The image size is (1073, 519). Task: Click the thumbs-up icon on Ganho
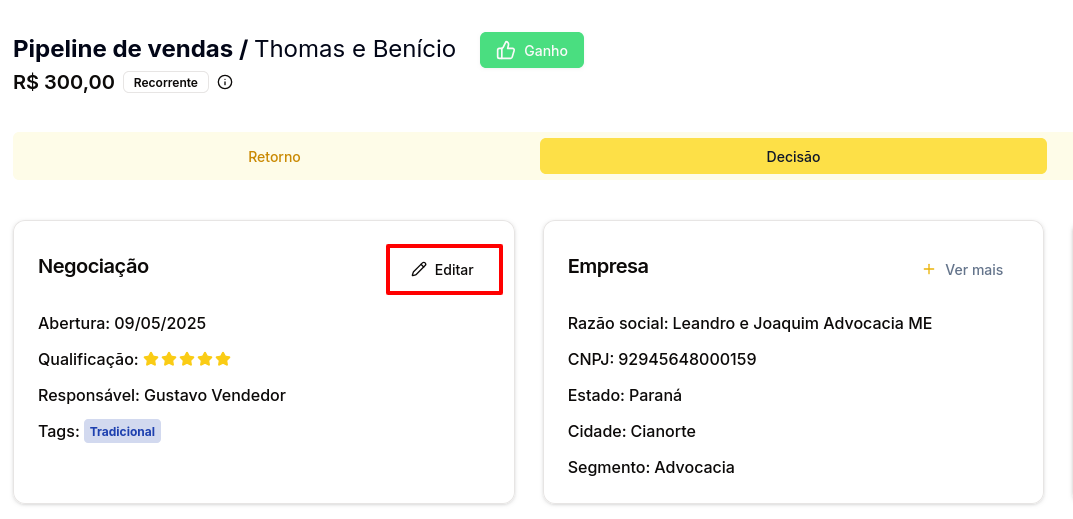point(506,50)
